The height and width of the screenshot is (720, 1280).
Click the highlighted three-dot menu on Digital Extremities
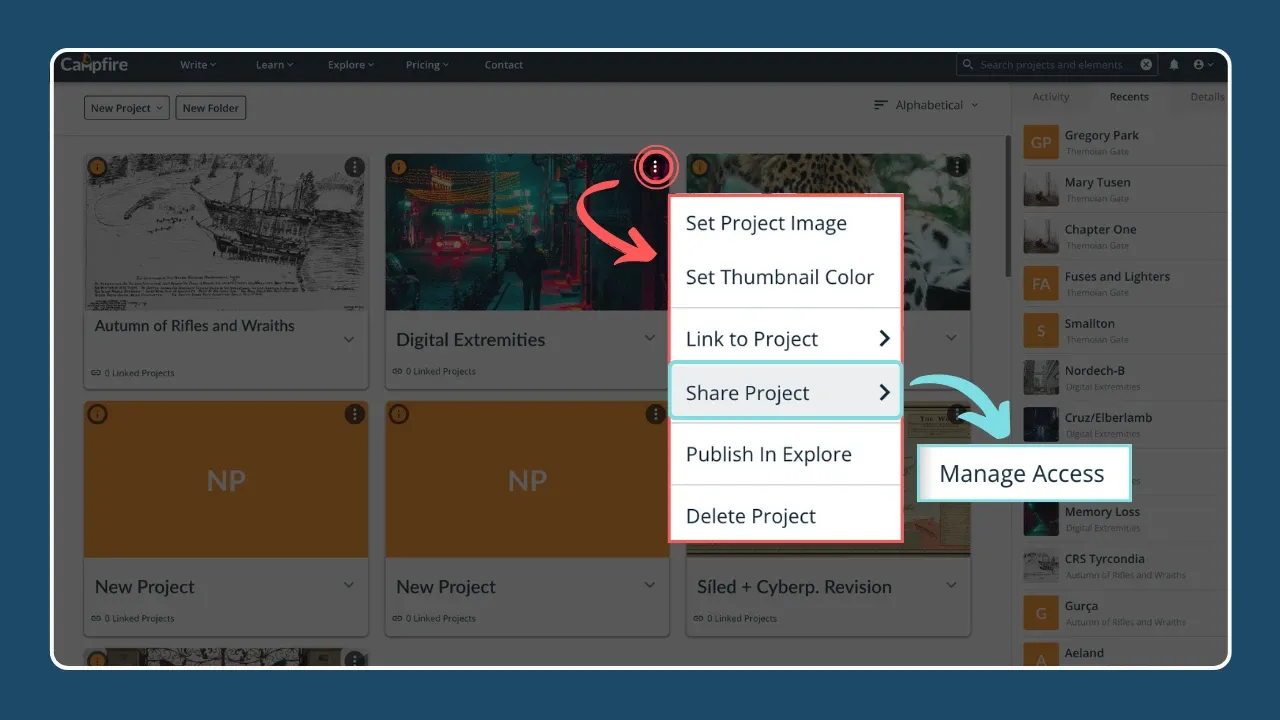coord(655,167)
